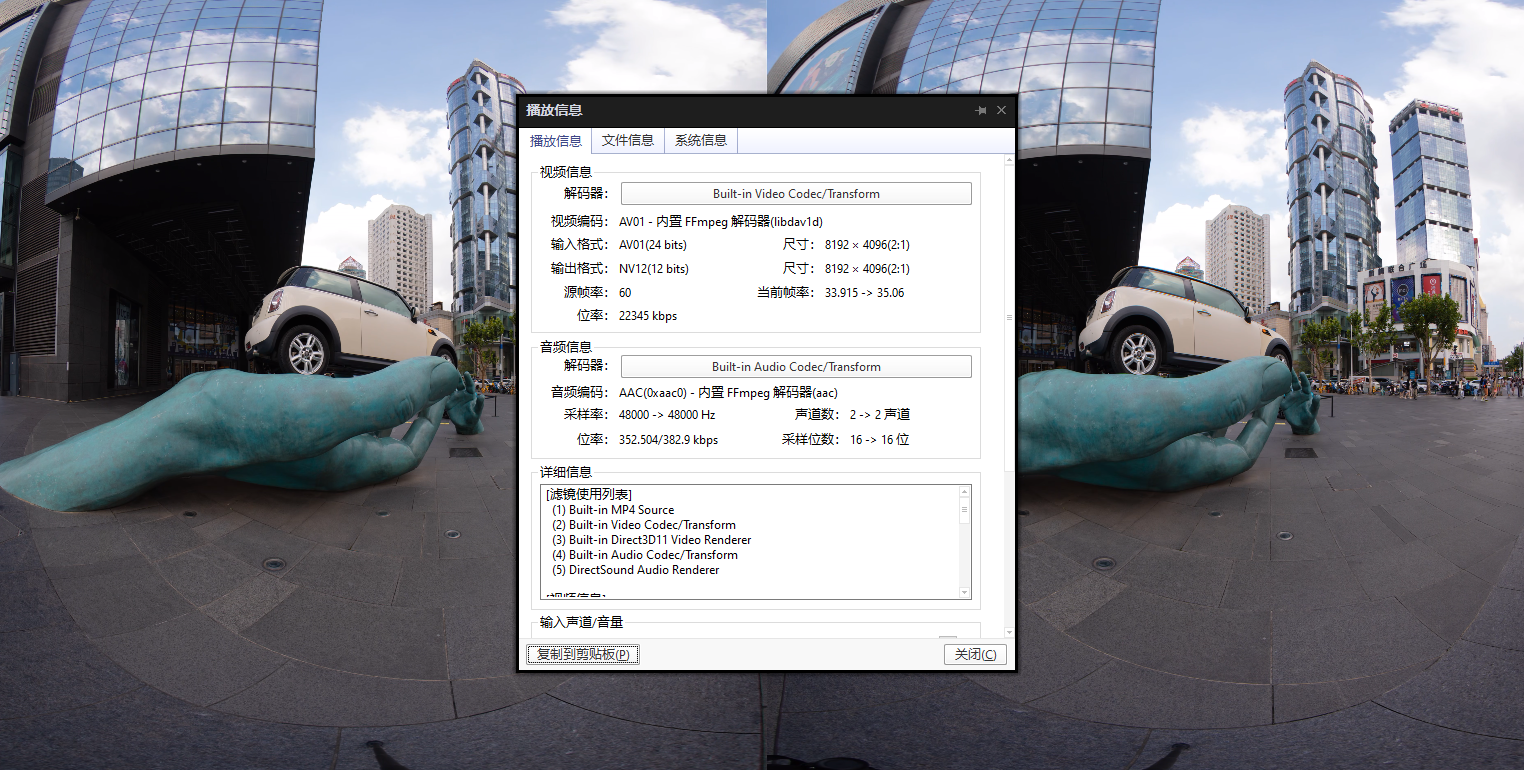The height and width of the screenshot is (770, 1524).
Task: Open Built-in Video Codec/Transform decoder settings
Action: pyautogui.click(x=796, y=193)
